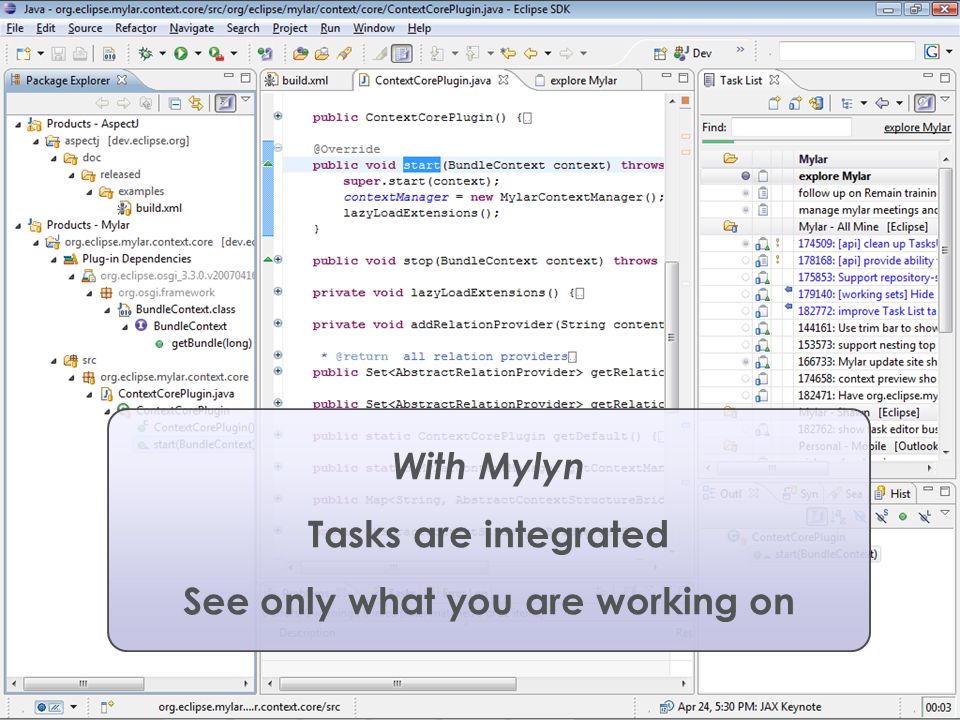This screenshot has width=960, height=720.
Task: Activate the manage mylar meetings task dot
Action: 746,210
